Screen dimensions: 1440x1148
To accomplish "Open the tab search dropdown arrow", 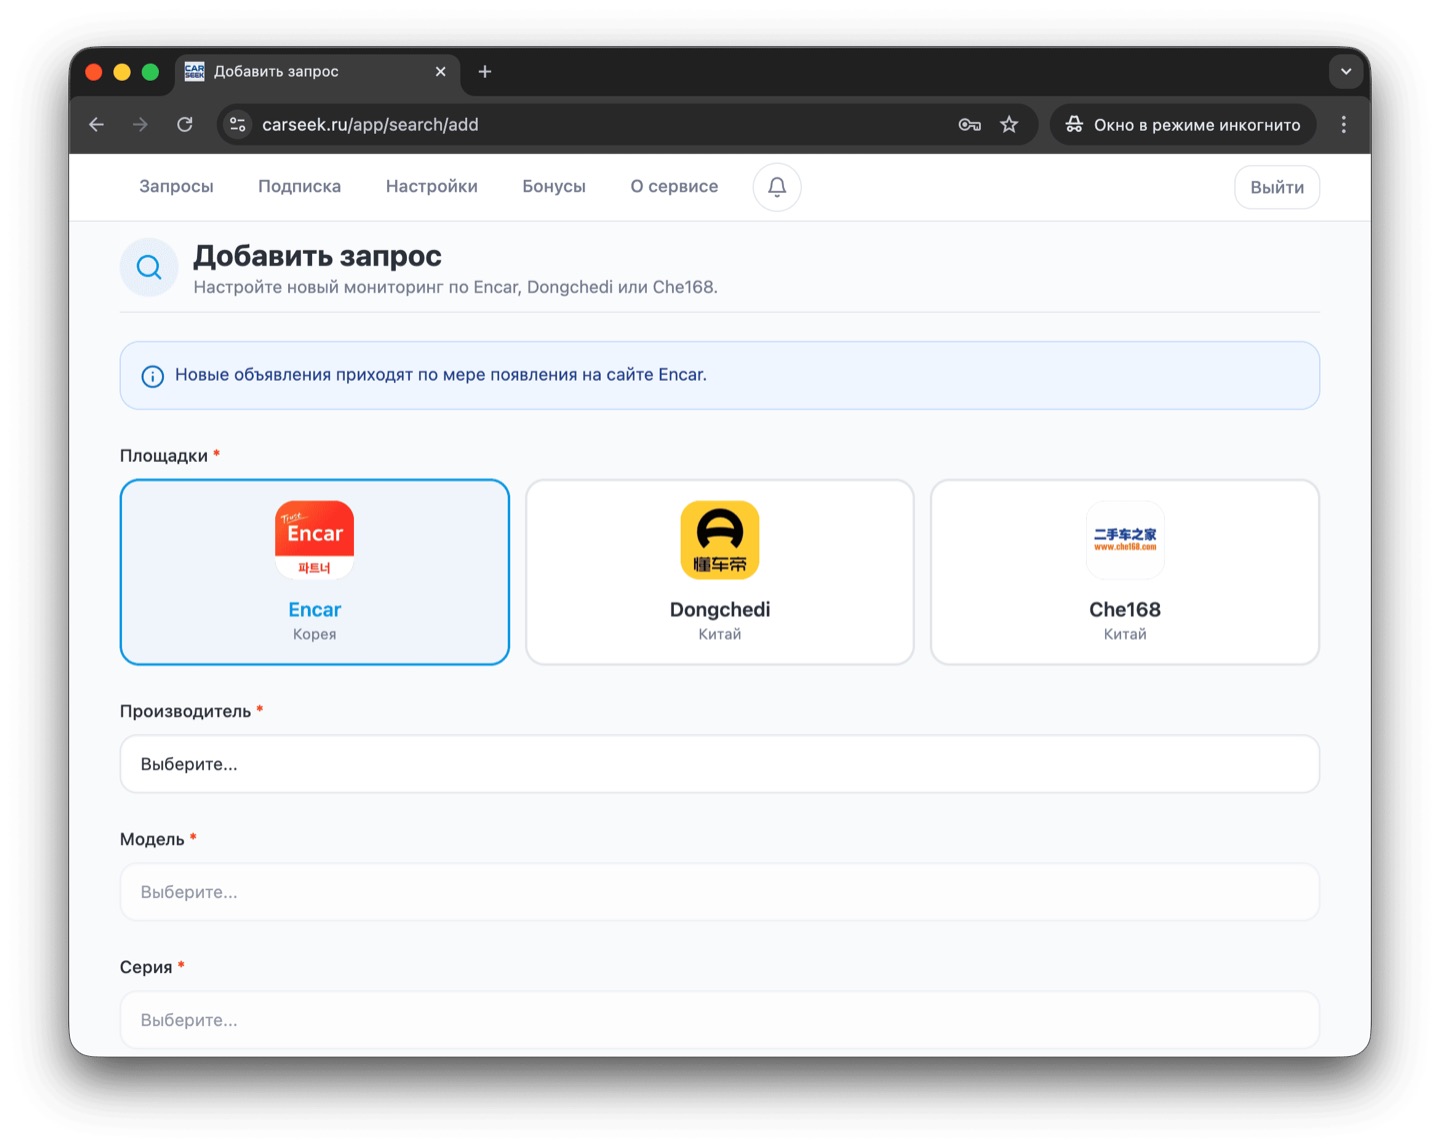I will [1346, 72].
